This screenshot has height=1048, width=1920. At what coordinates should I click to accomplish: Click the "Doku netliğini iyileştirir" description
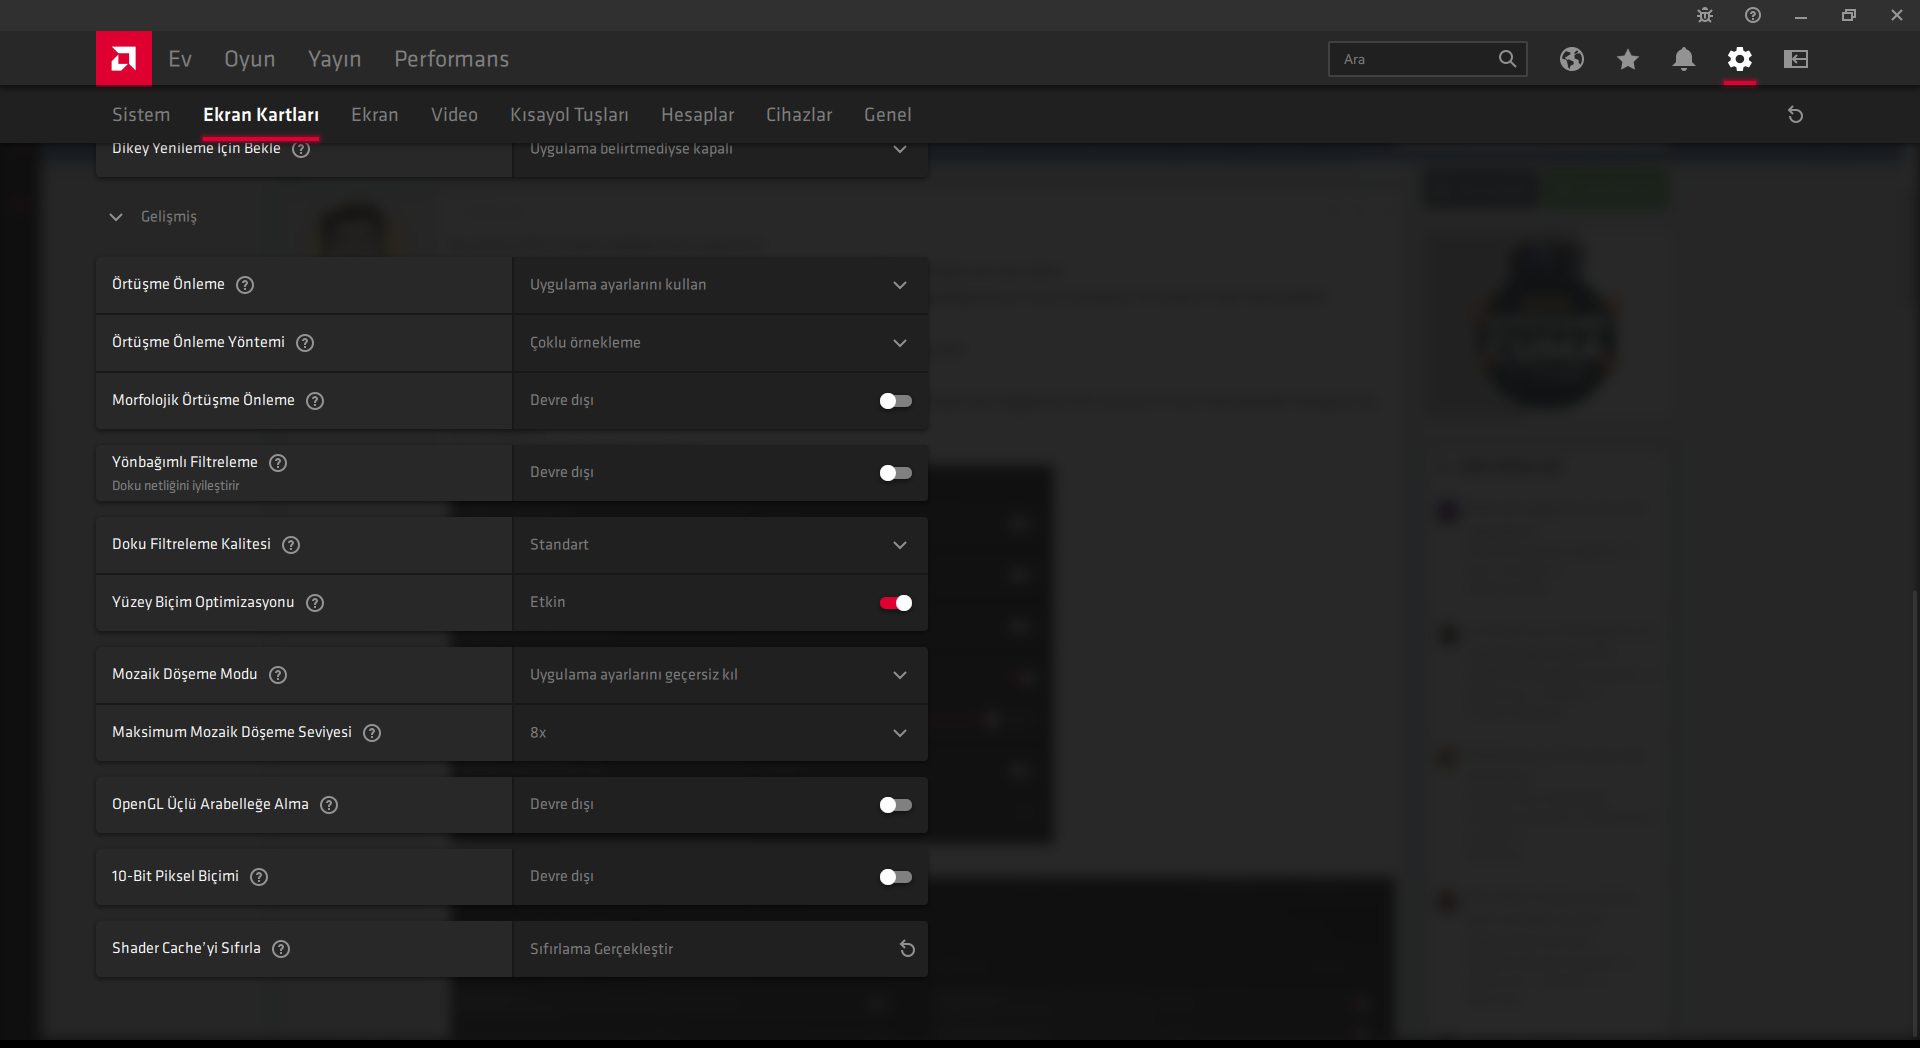(176, 486)
